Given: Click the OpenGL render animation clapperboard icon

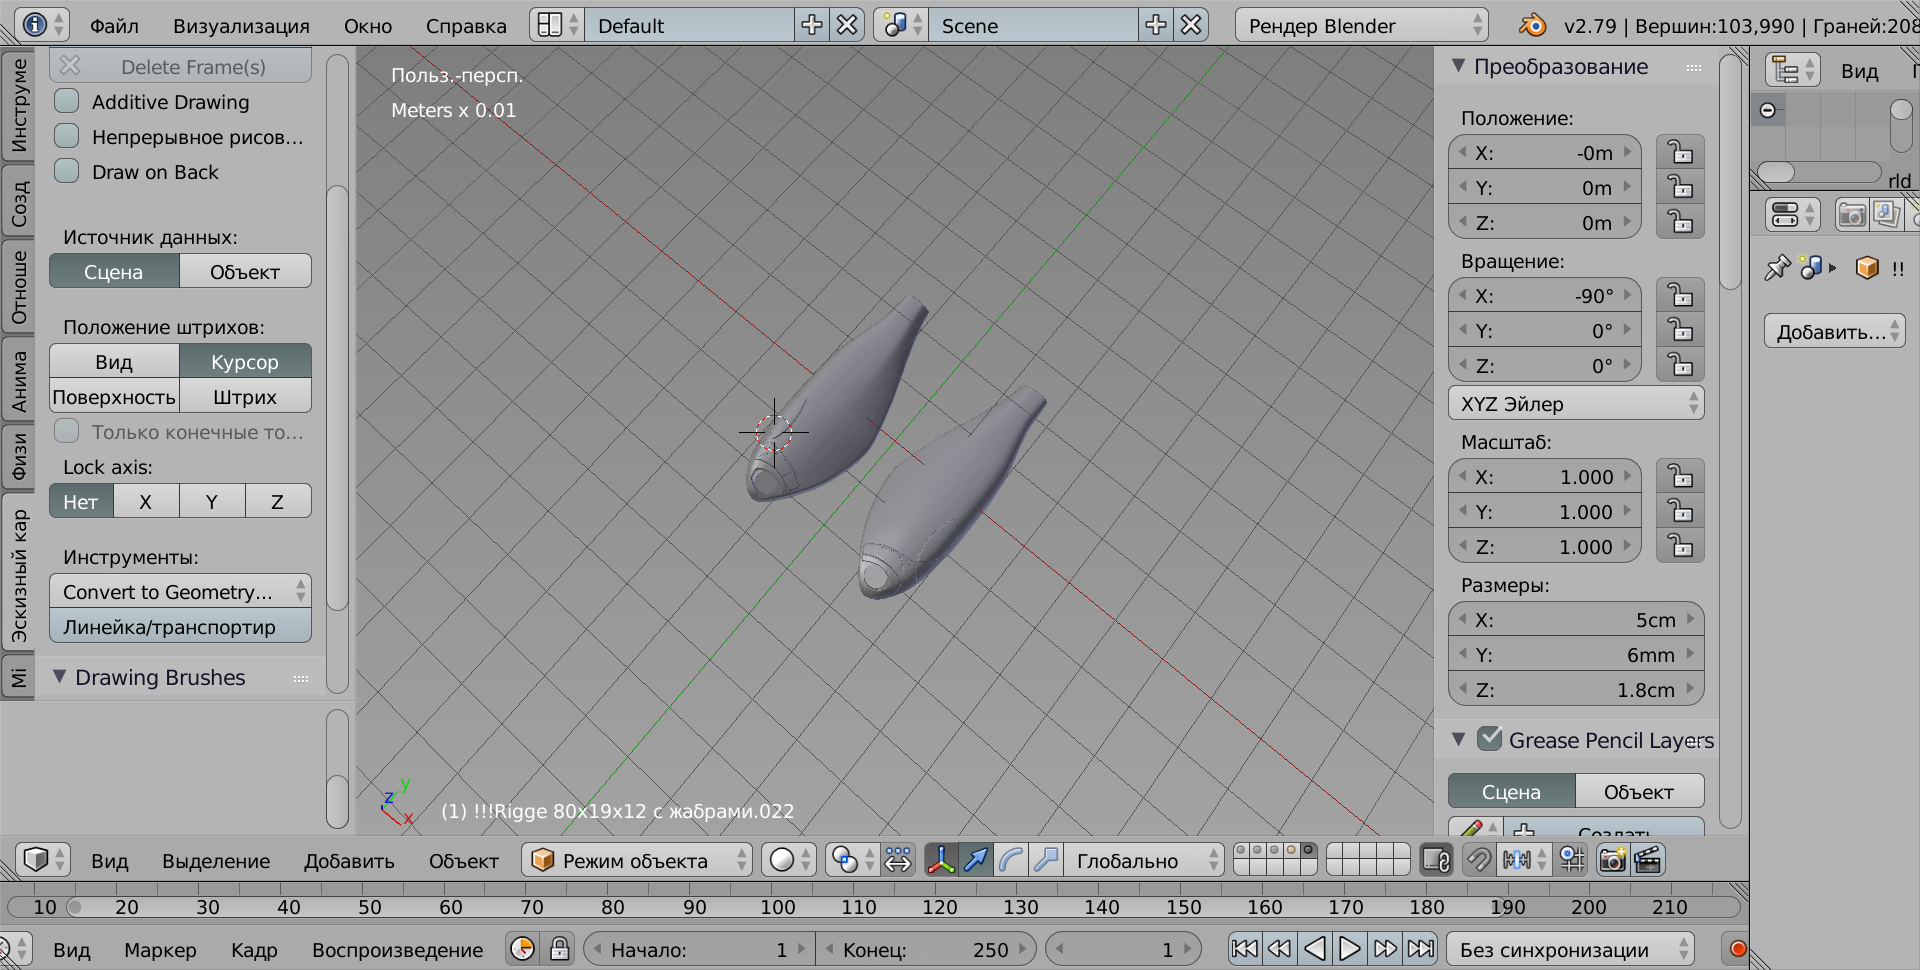Looking at the screenshot, I should 1647,860.
